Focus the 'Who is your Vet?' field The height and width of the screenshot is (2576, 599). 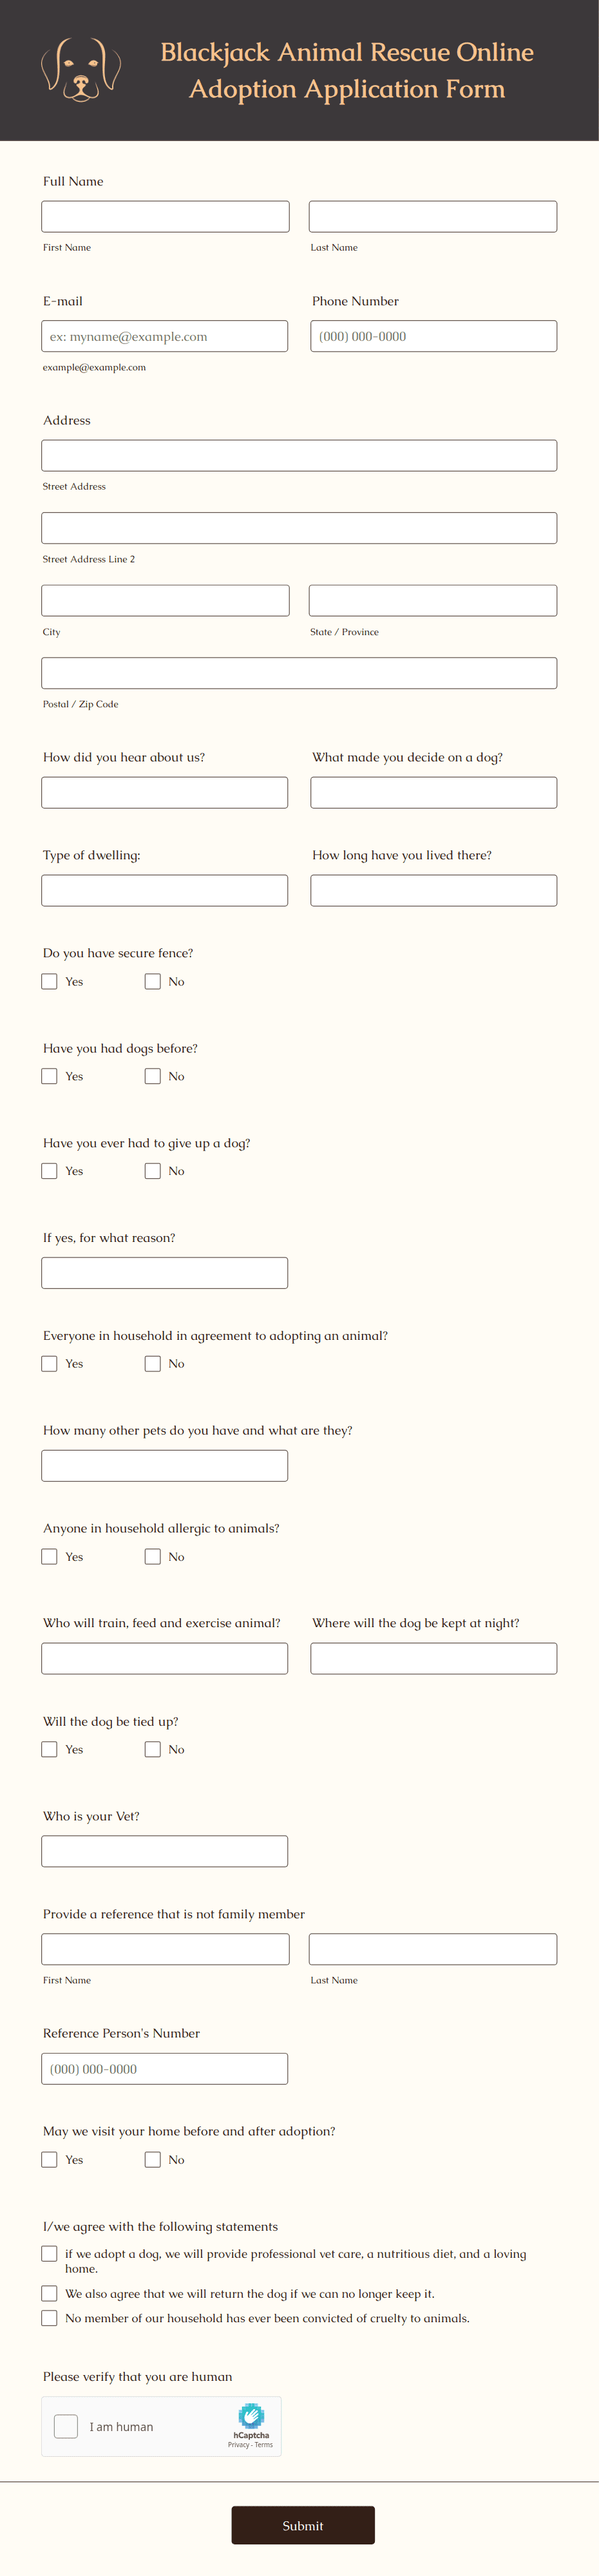[165, 1851]
